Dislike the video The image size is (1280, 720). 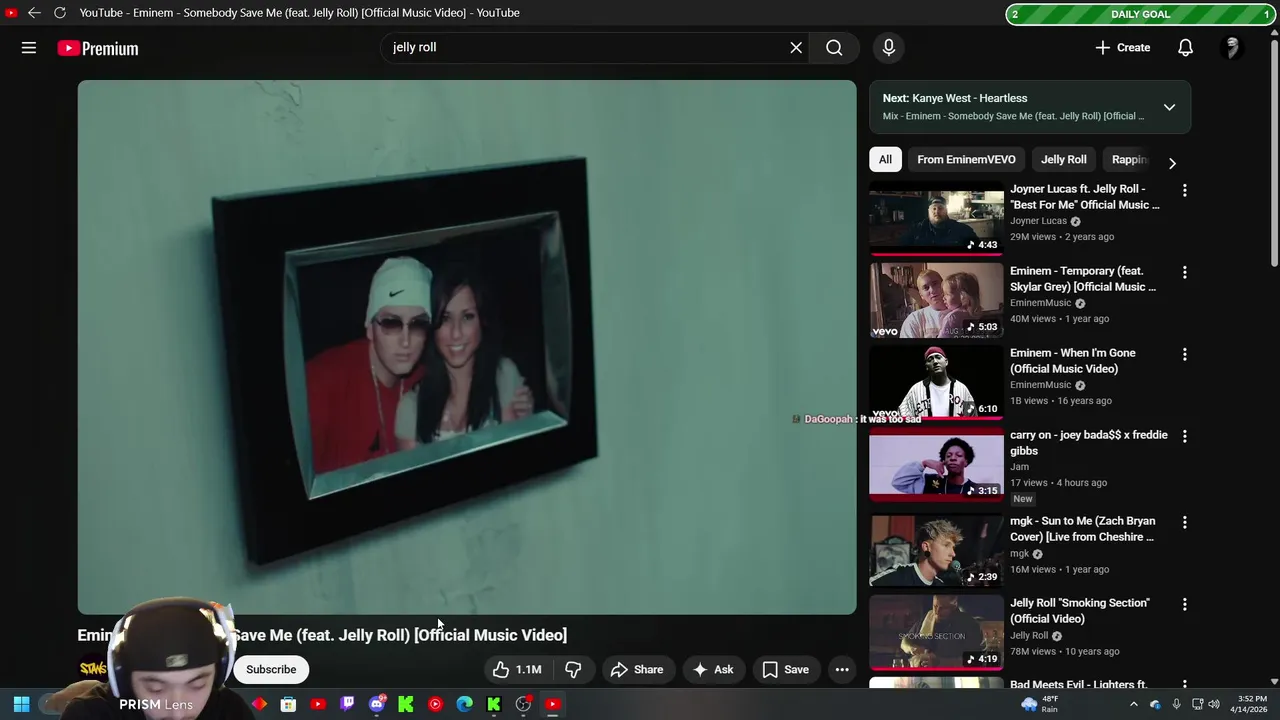click(573, 670)
